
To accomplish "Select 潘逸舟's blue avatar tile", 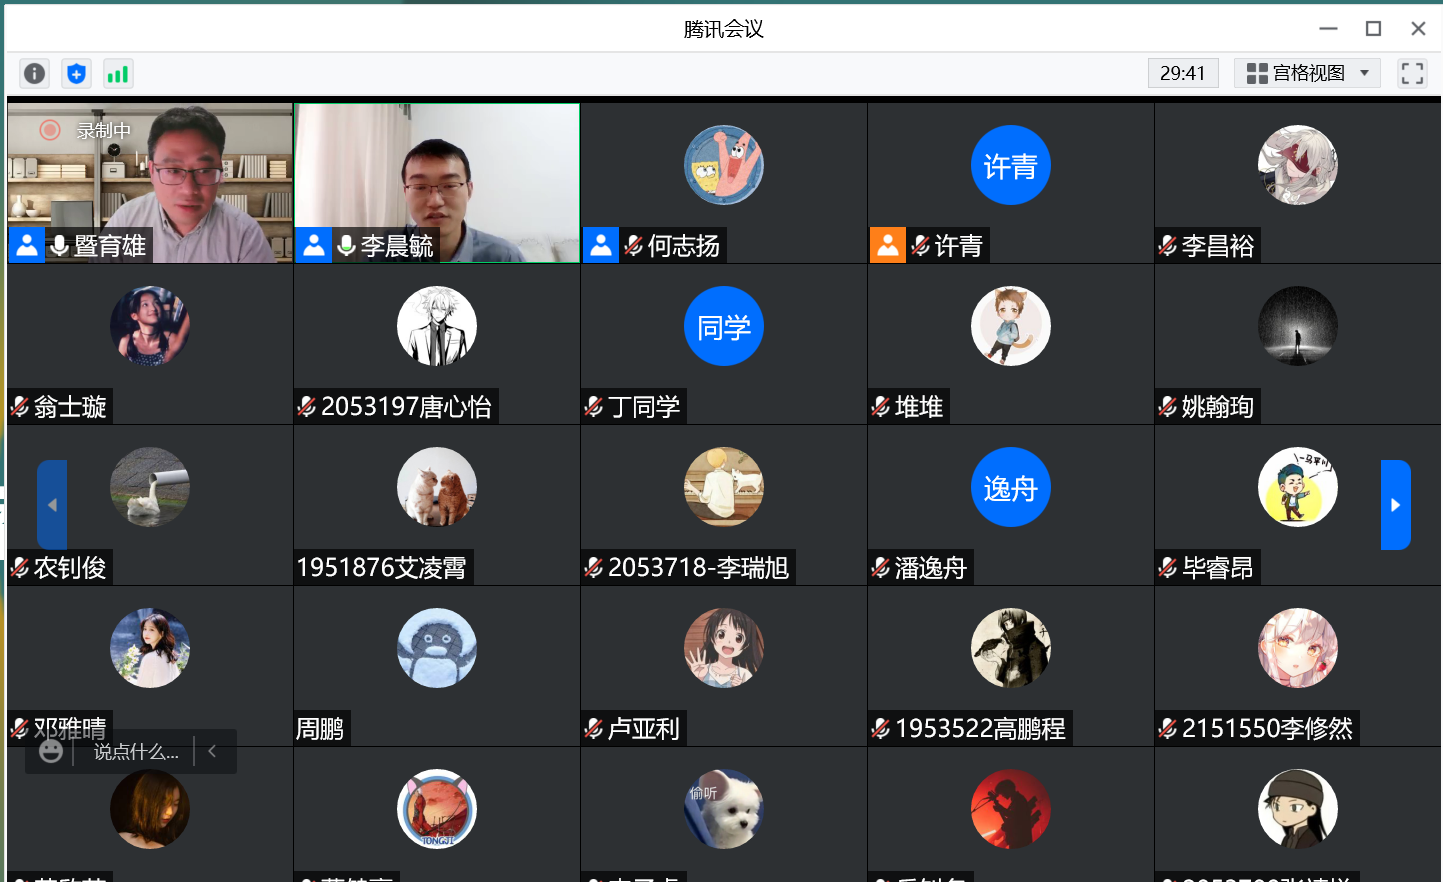I will pos(1010,487).
